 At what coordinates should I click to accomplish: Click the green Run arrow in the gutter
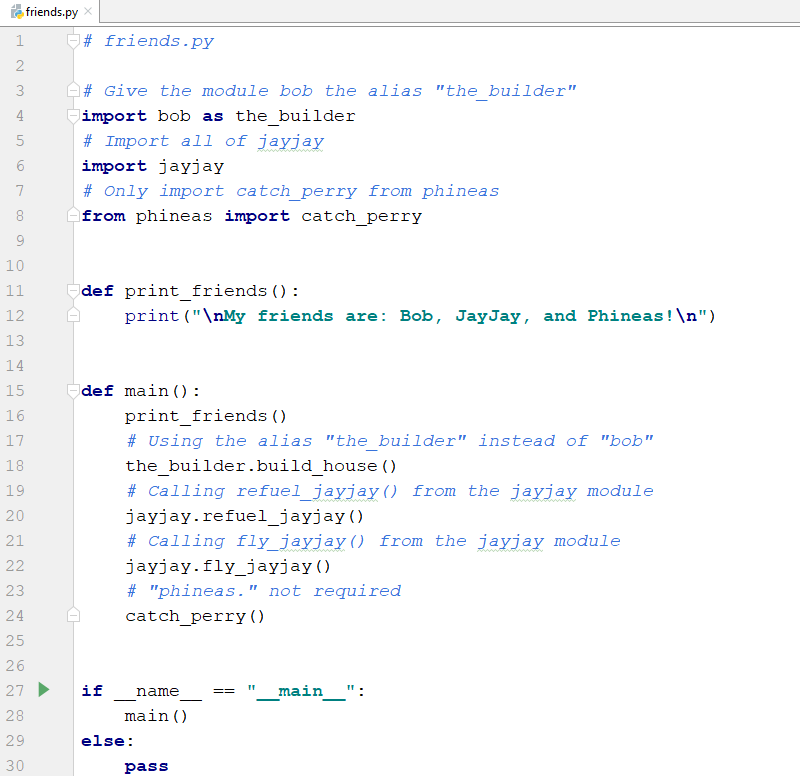(43, 690)
